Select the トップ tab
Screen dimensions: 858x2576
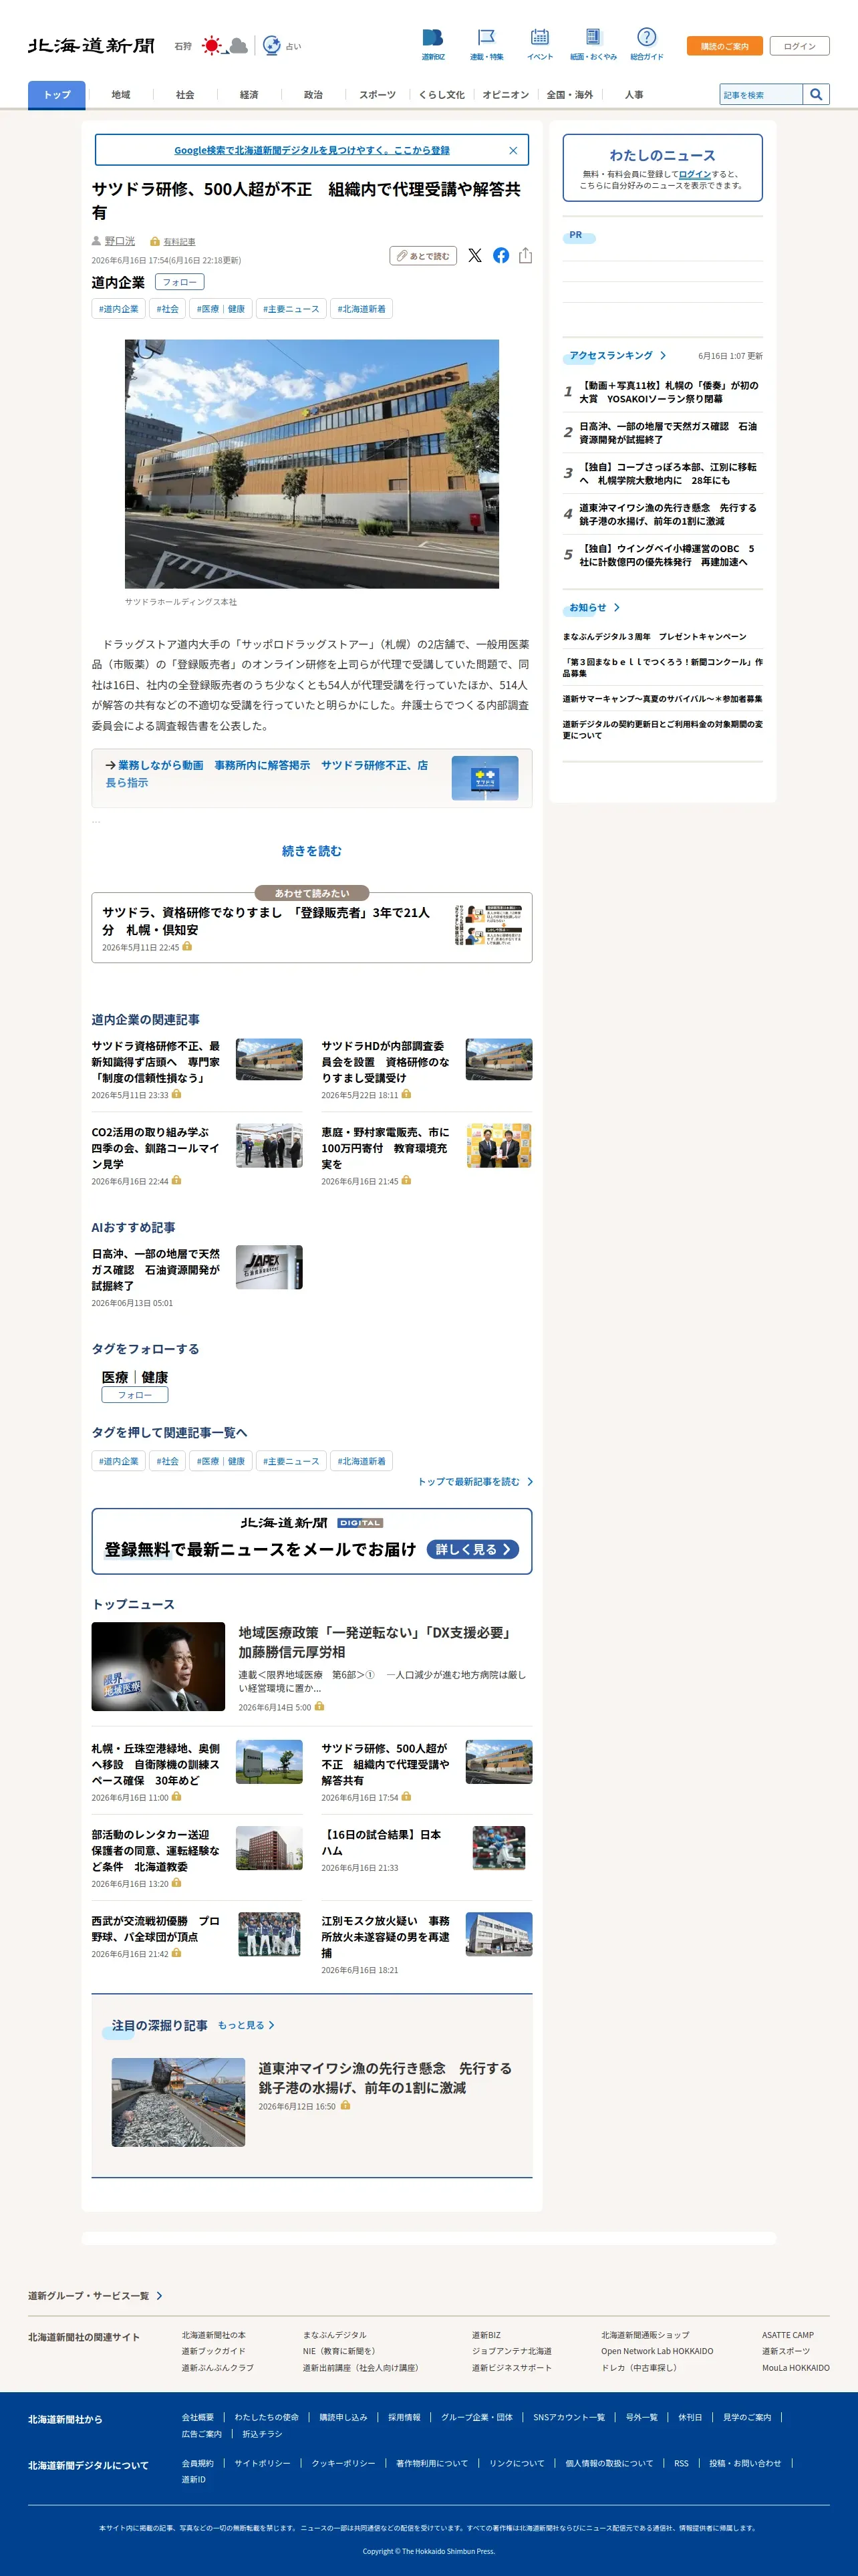[x=57, y=94]
